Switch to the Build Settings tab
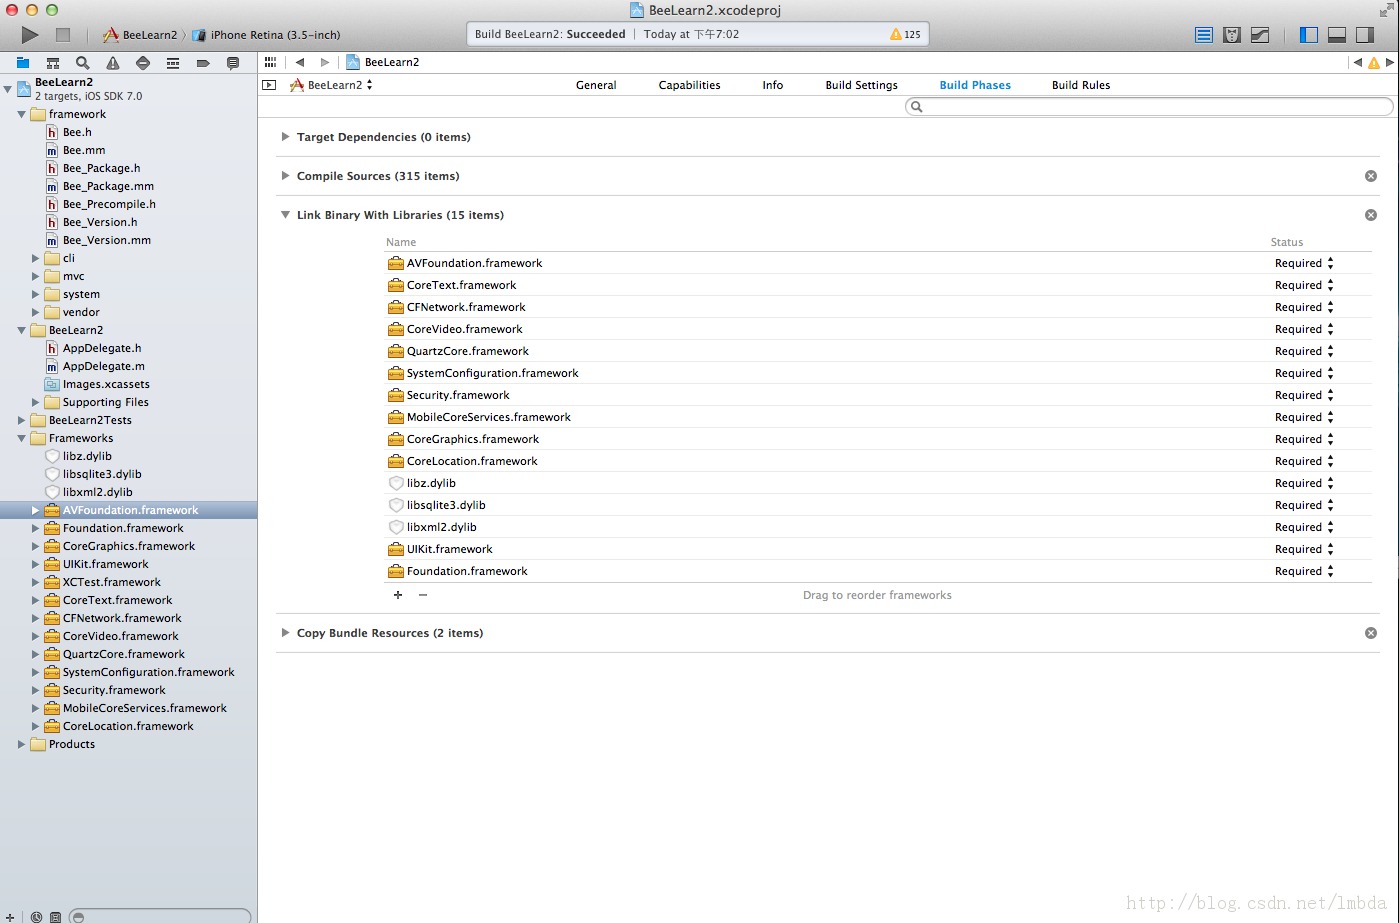This screenshot has width=1399, height=923. 861,85
